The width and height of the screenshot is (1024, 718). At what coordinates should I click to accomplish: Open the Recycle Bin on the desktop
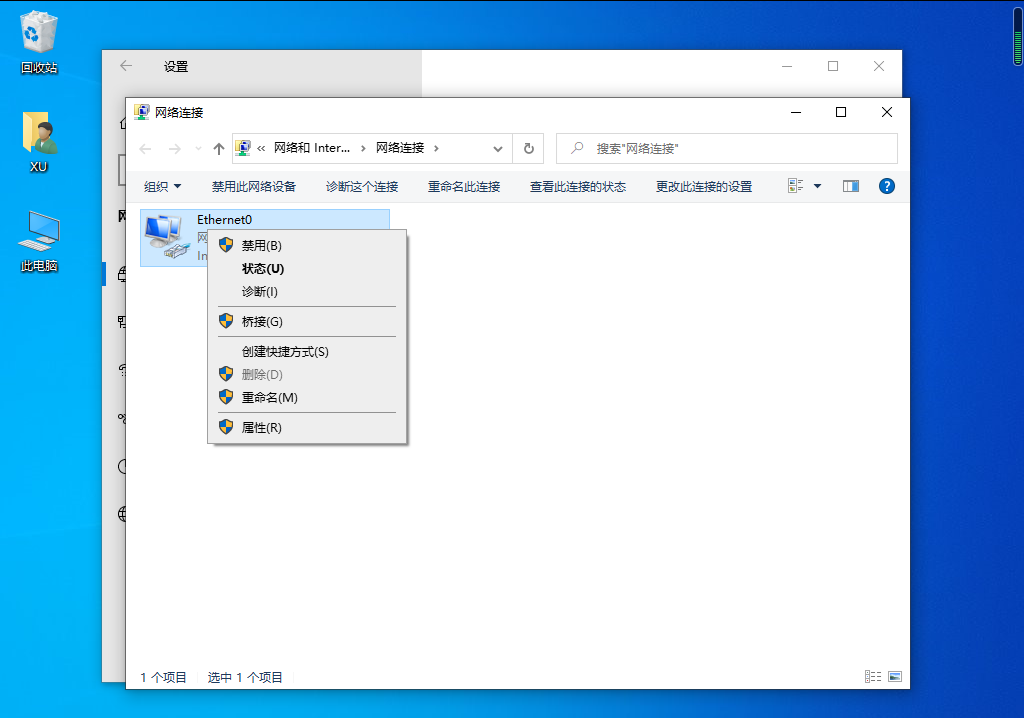coord(36,30)
